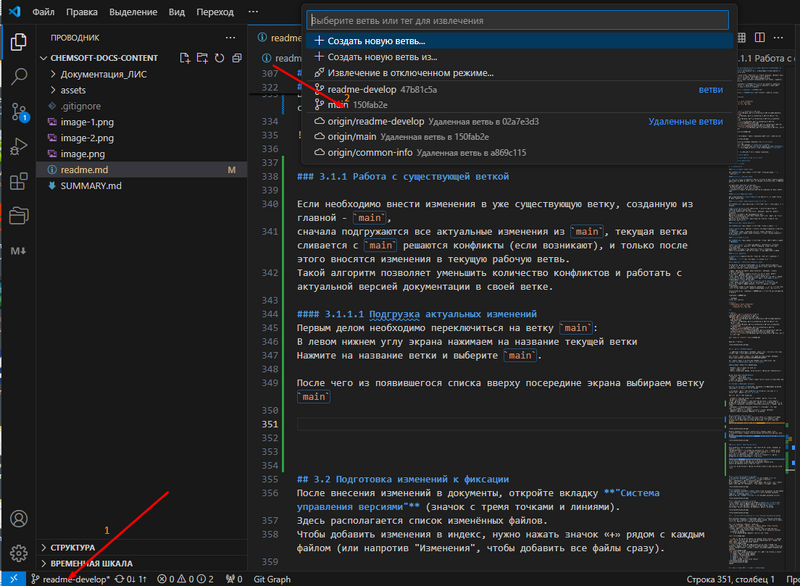Click the New Folder icon in explorer

tap(202, 58)
